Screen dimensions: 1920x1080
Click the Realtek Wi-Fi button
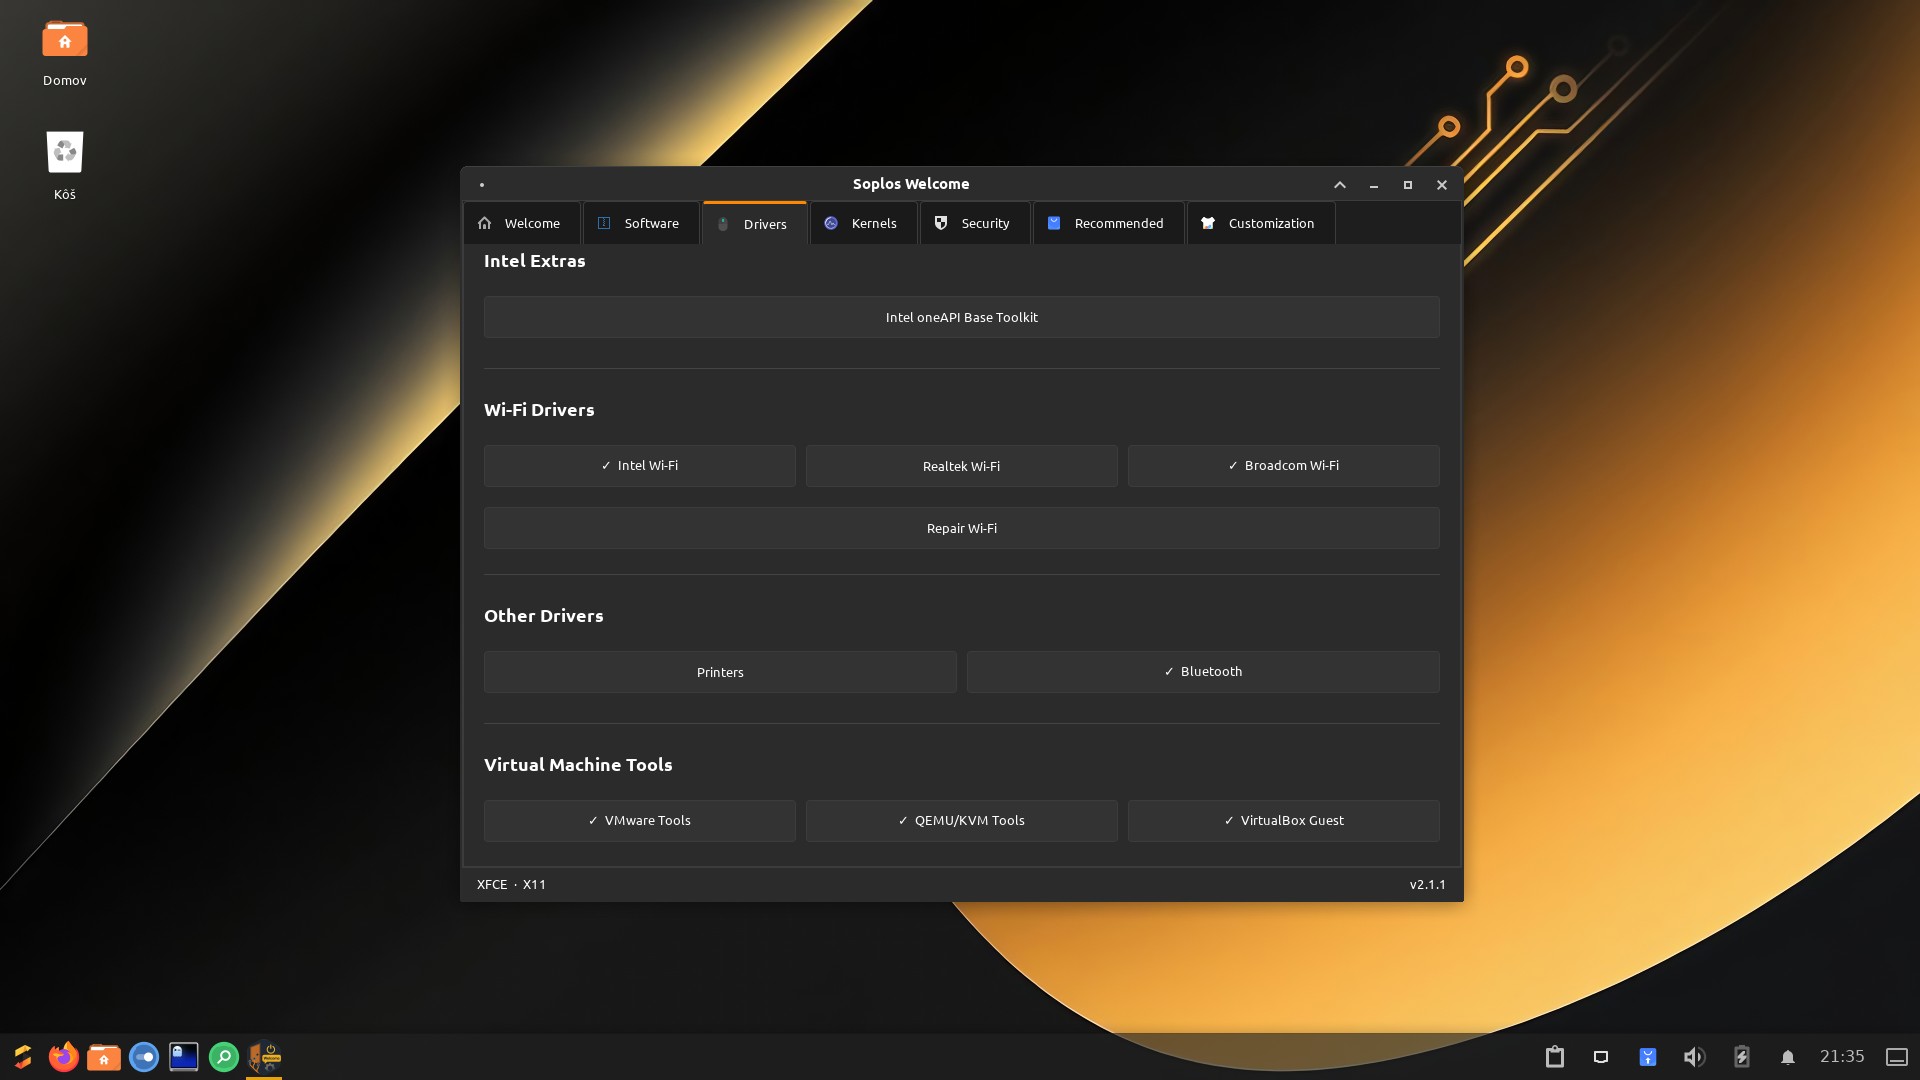coord(962,466)
